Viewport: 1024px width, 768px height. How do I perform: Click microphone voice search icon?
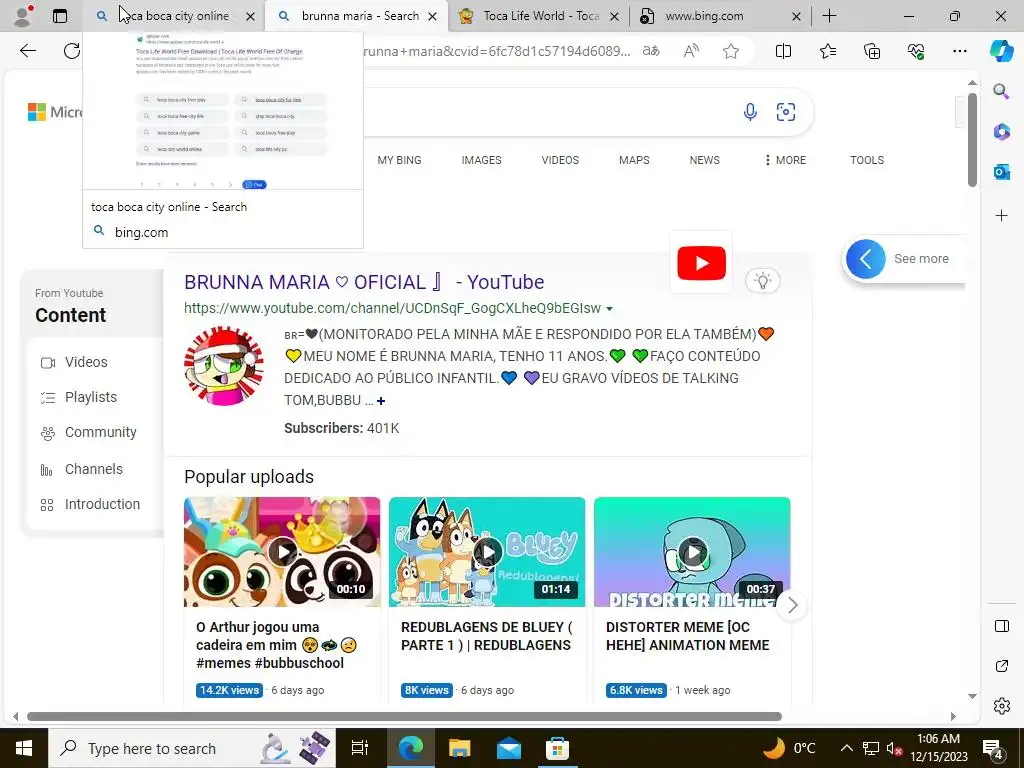pos(750,112)
